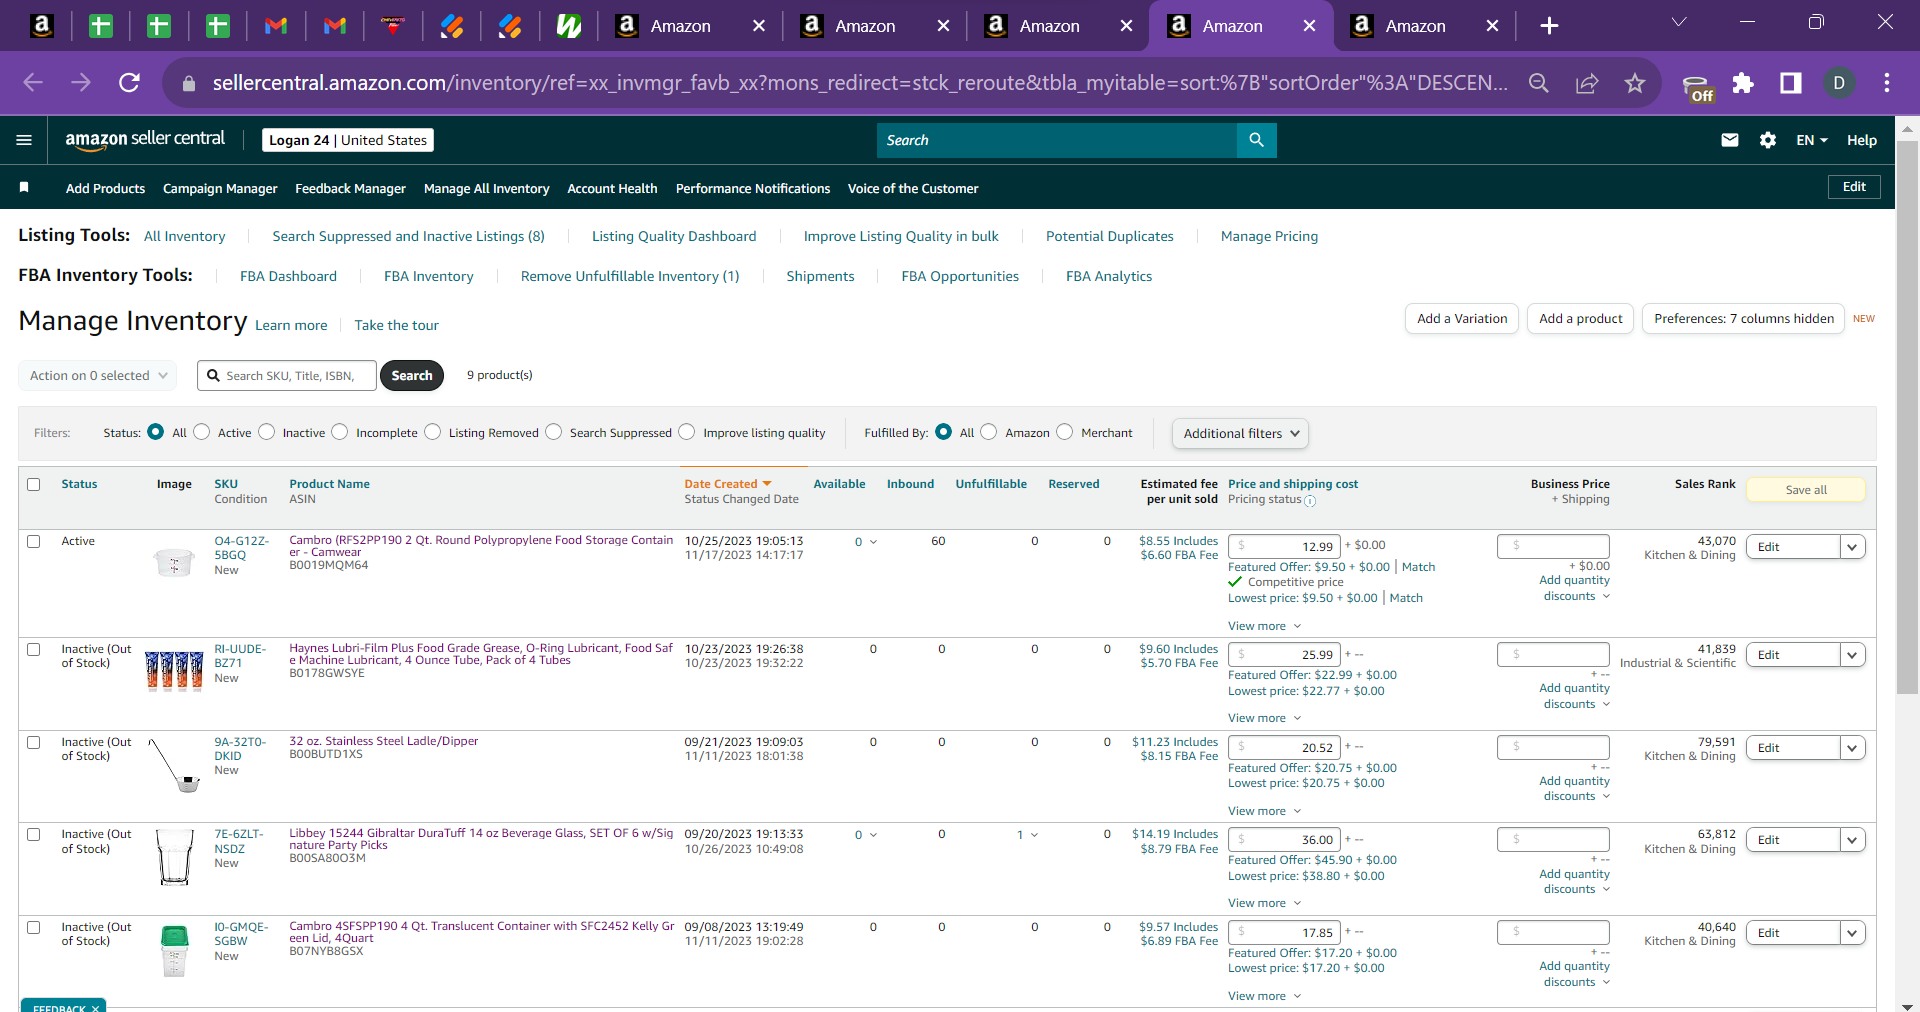This screenshot has width=1920, height=1012.
Task: Switch to the green W icon browser tab
Action: point(569,26)
